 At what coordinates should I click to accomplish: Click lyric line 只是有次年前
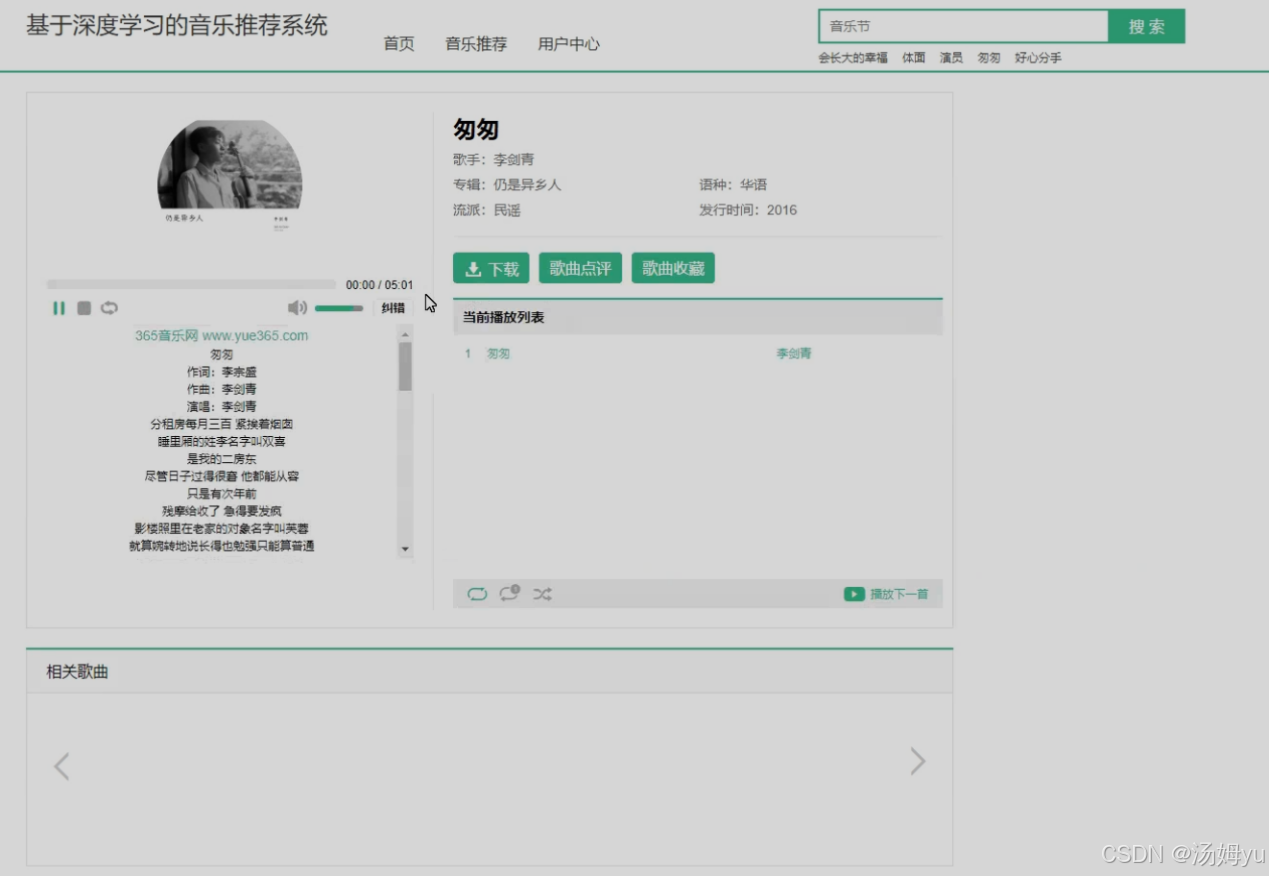pos(222,494)
